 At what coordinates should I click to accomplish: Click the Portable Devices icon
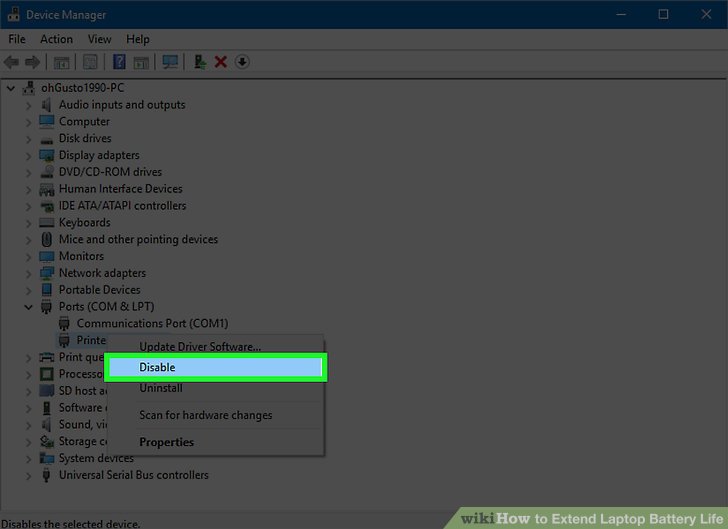[46, 290]
